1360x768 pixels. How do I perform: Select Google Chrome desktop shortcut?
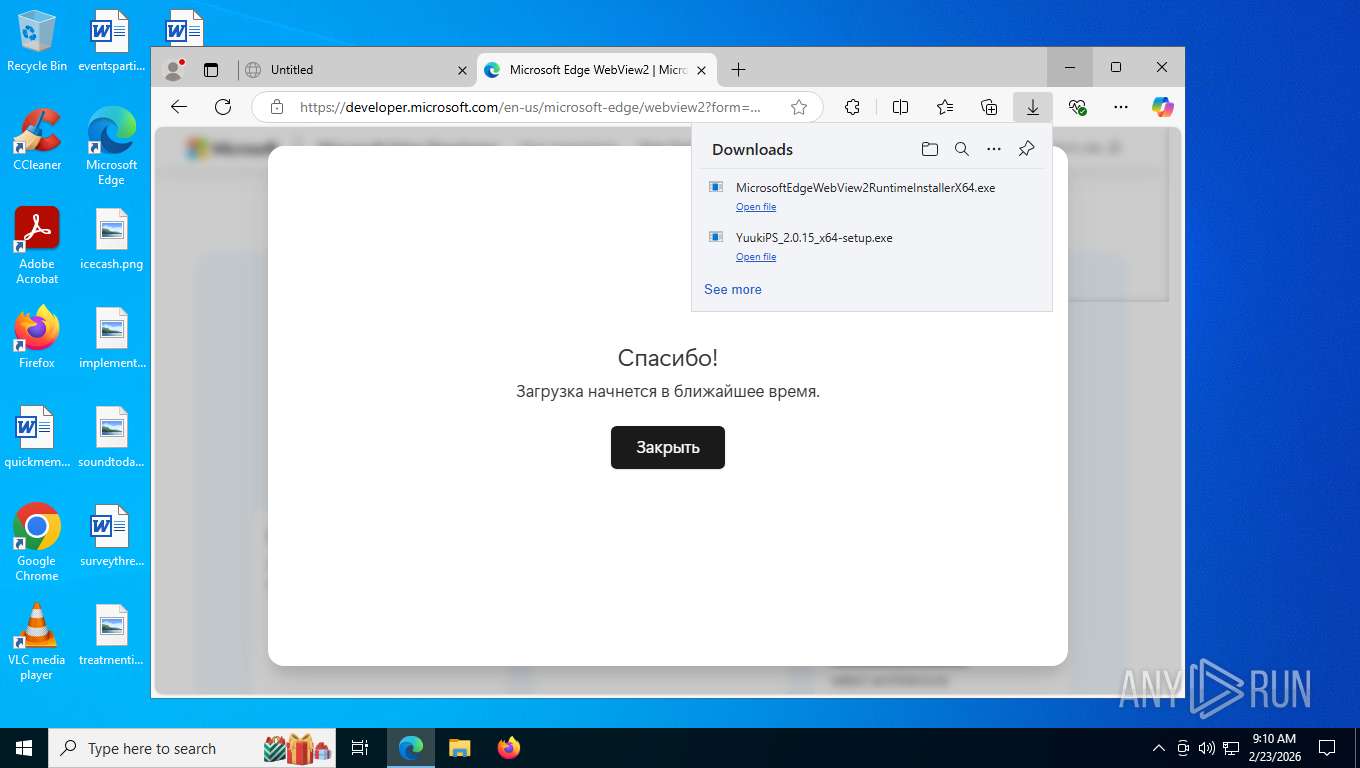(37, 543)
